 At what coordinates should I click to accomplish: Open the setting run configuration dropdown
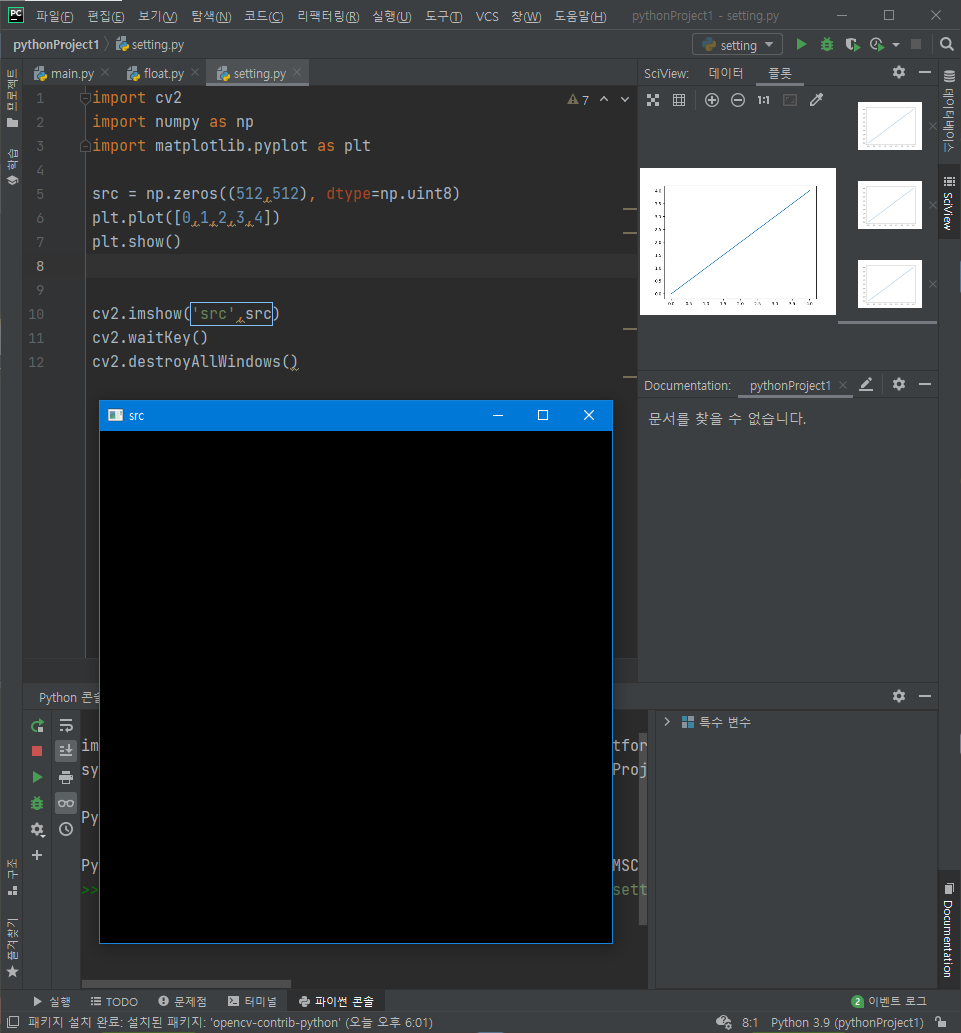(737, 45)
